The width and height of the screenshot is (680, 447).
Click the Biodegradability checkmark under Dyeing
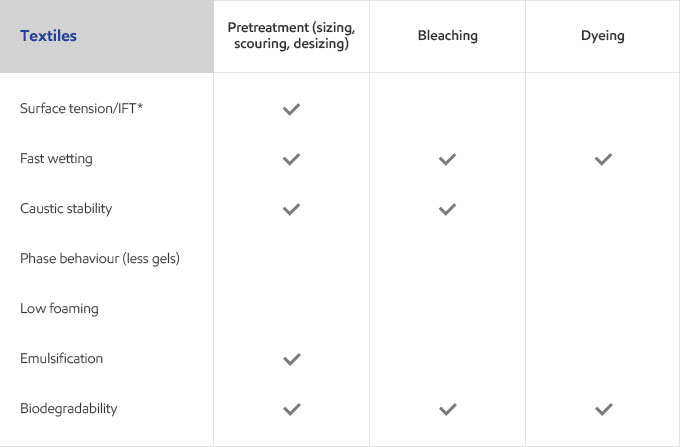pos(603,409)
